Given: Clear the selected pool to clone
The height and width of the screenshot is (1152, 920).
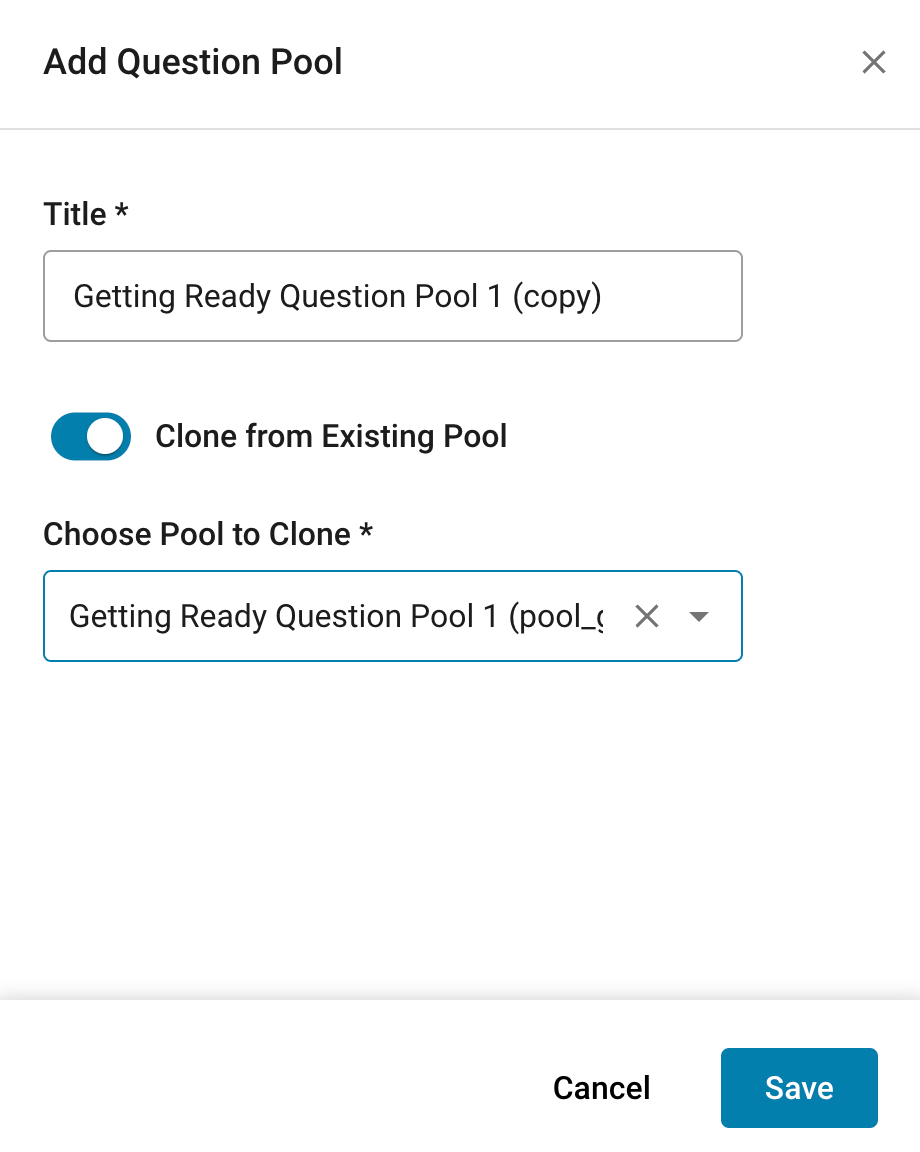Looking at the screenshot, I should point(647,617).
